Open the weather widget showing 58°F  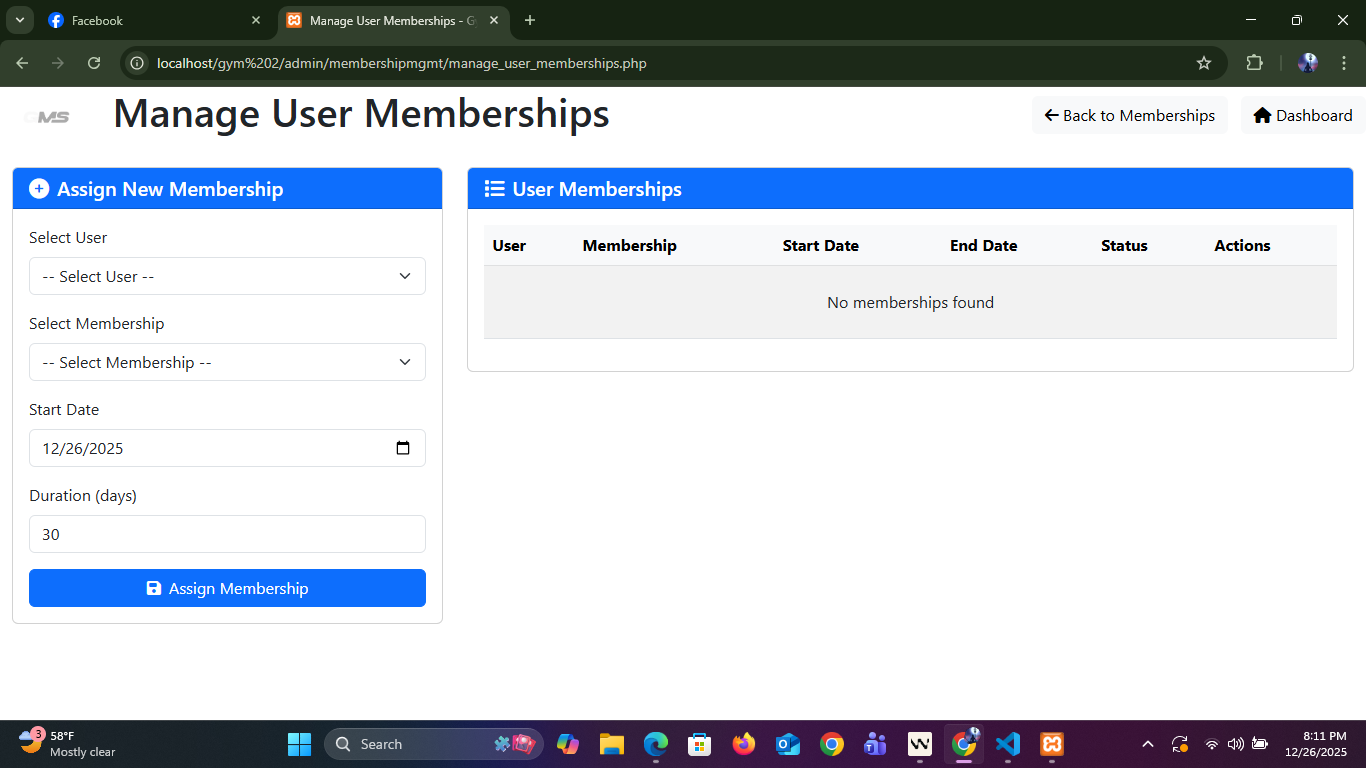[68, 744]
